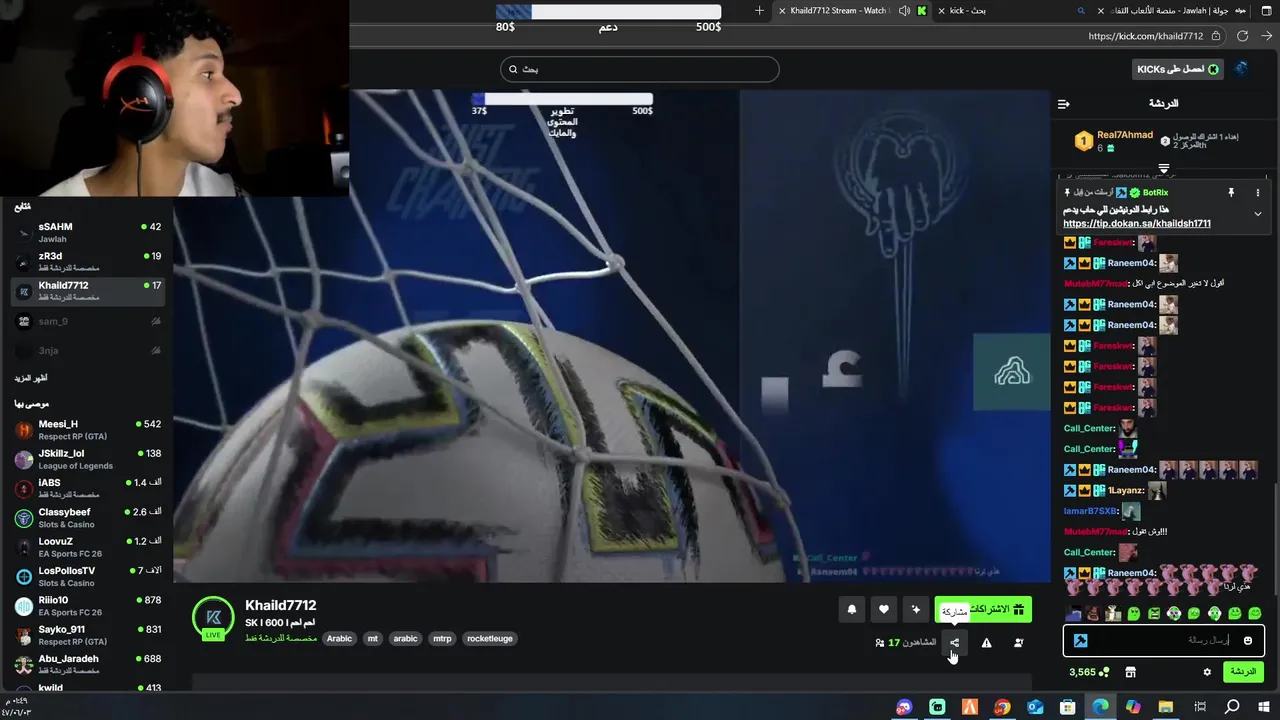Click the user-with-bars icon beside the report triangle
The width and height of the screenshot is (1280, 720).
tap(1018, 643)
